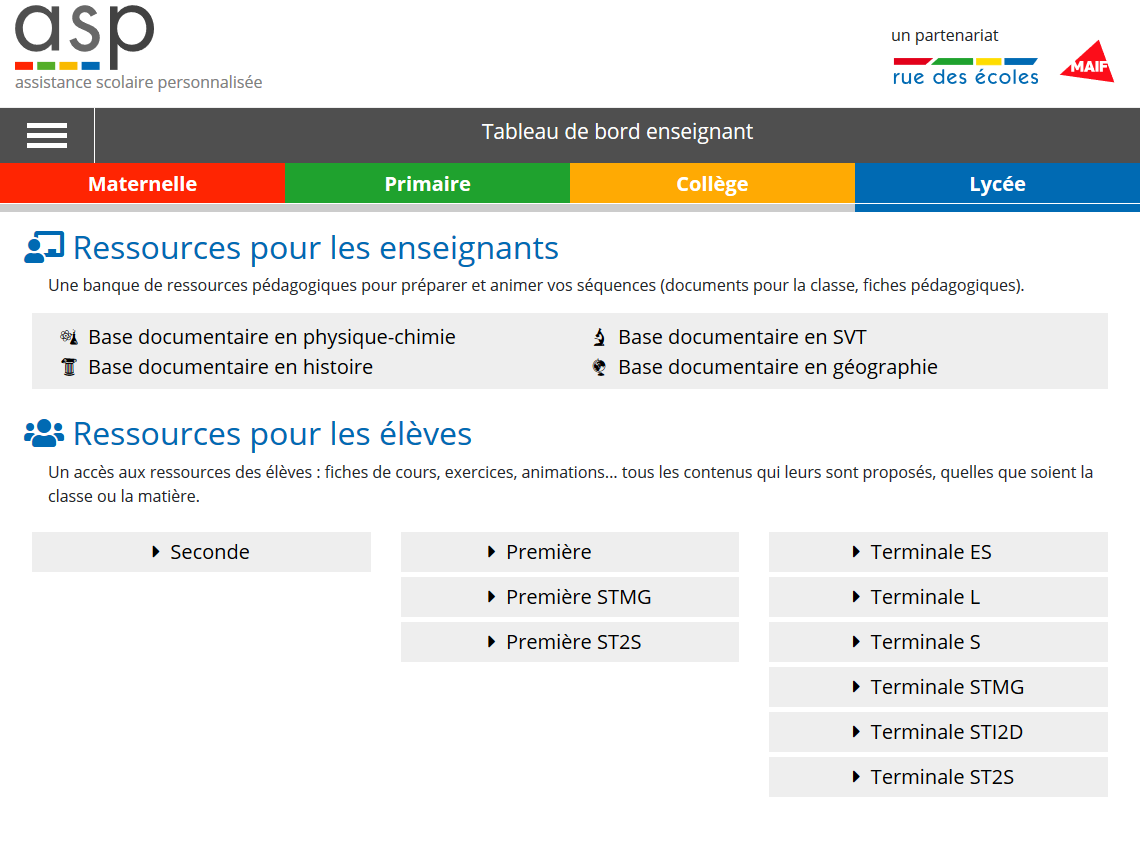Click the globe icon for géographie

coord(600,367)
